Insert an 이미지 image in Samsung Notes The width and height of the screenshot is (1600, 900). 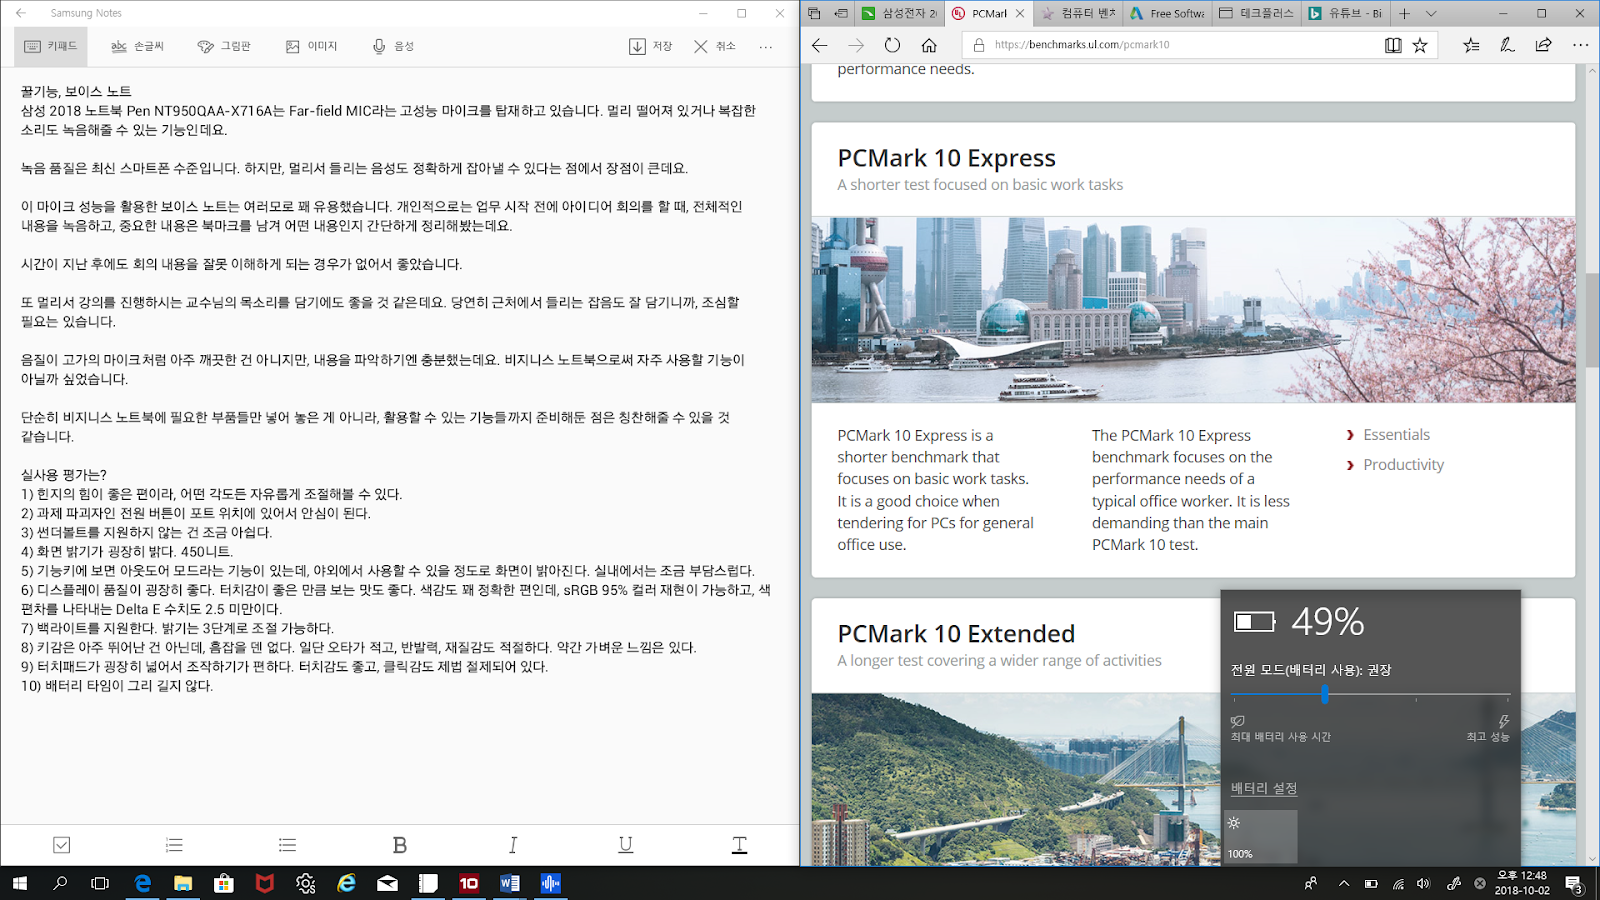point(312,46)
